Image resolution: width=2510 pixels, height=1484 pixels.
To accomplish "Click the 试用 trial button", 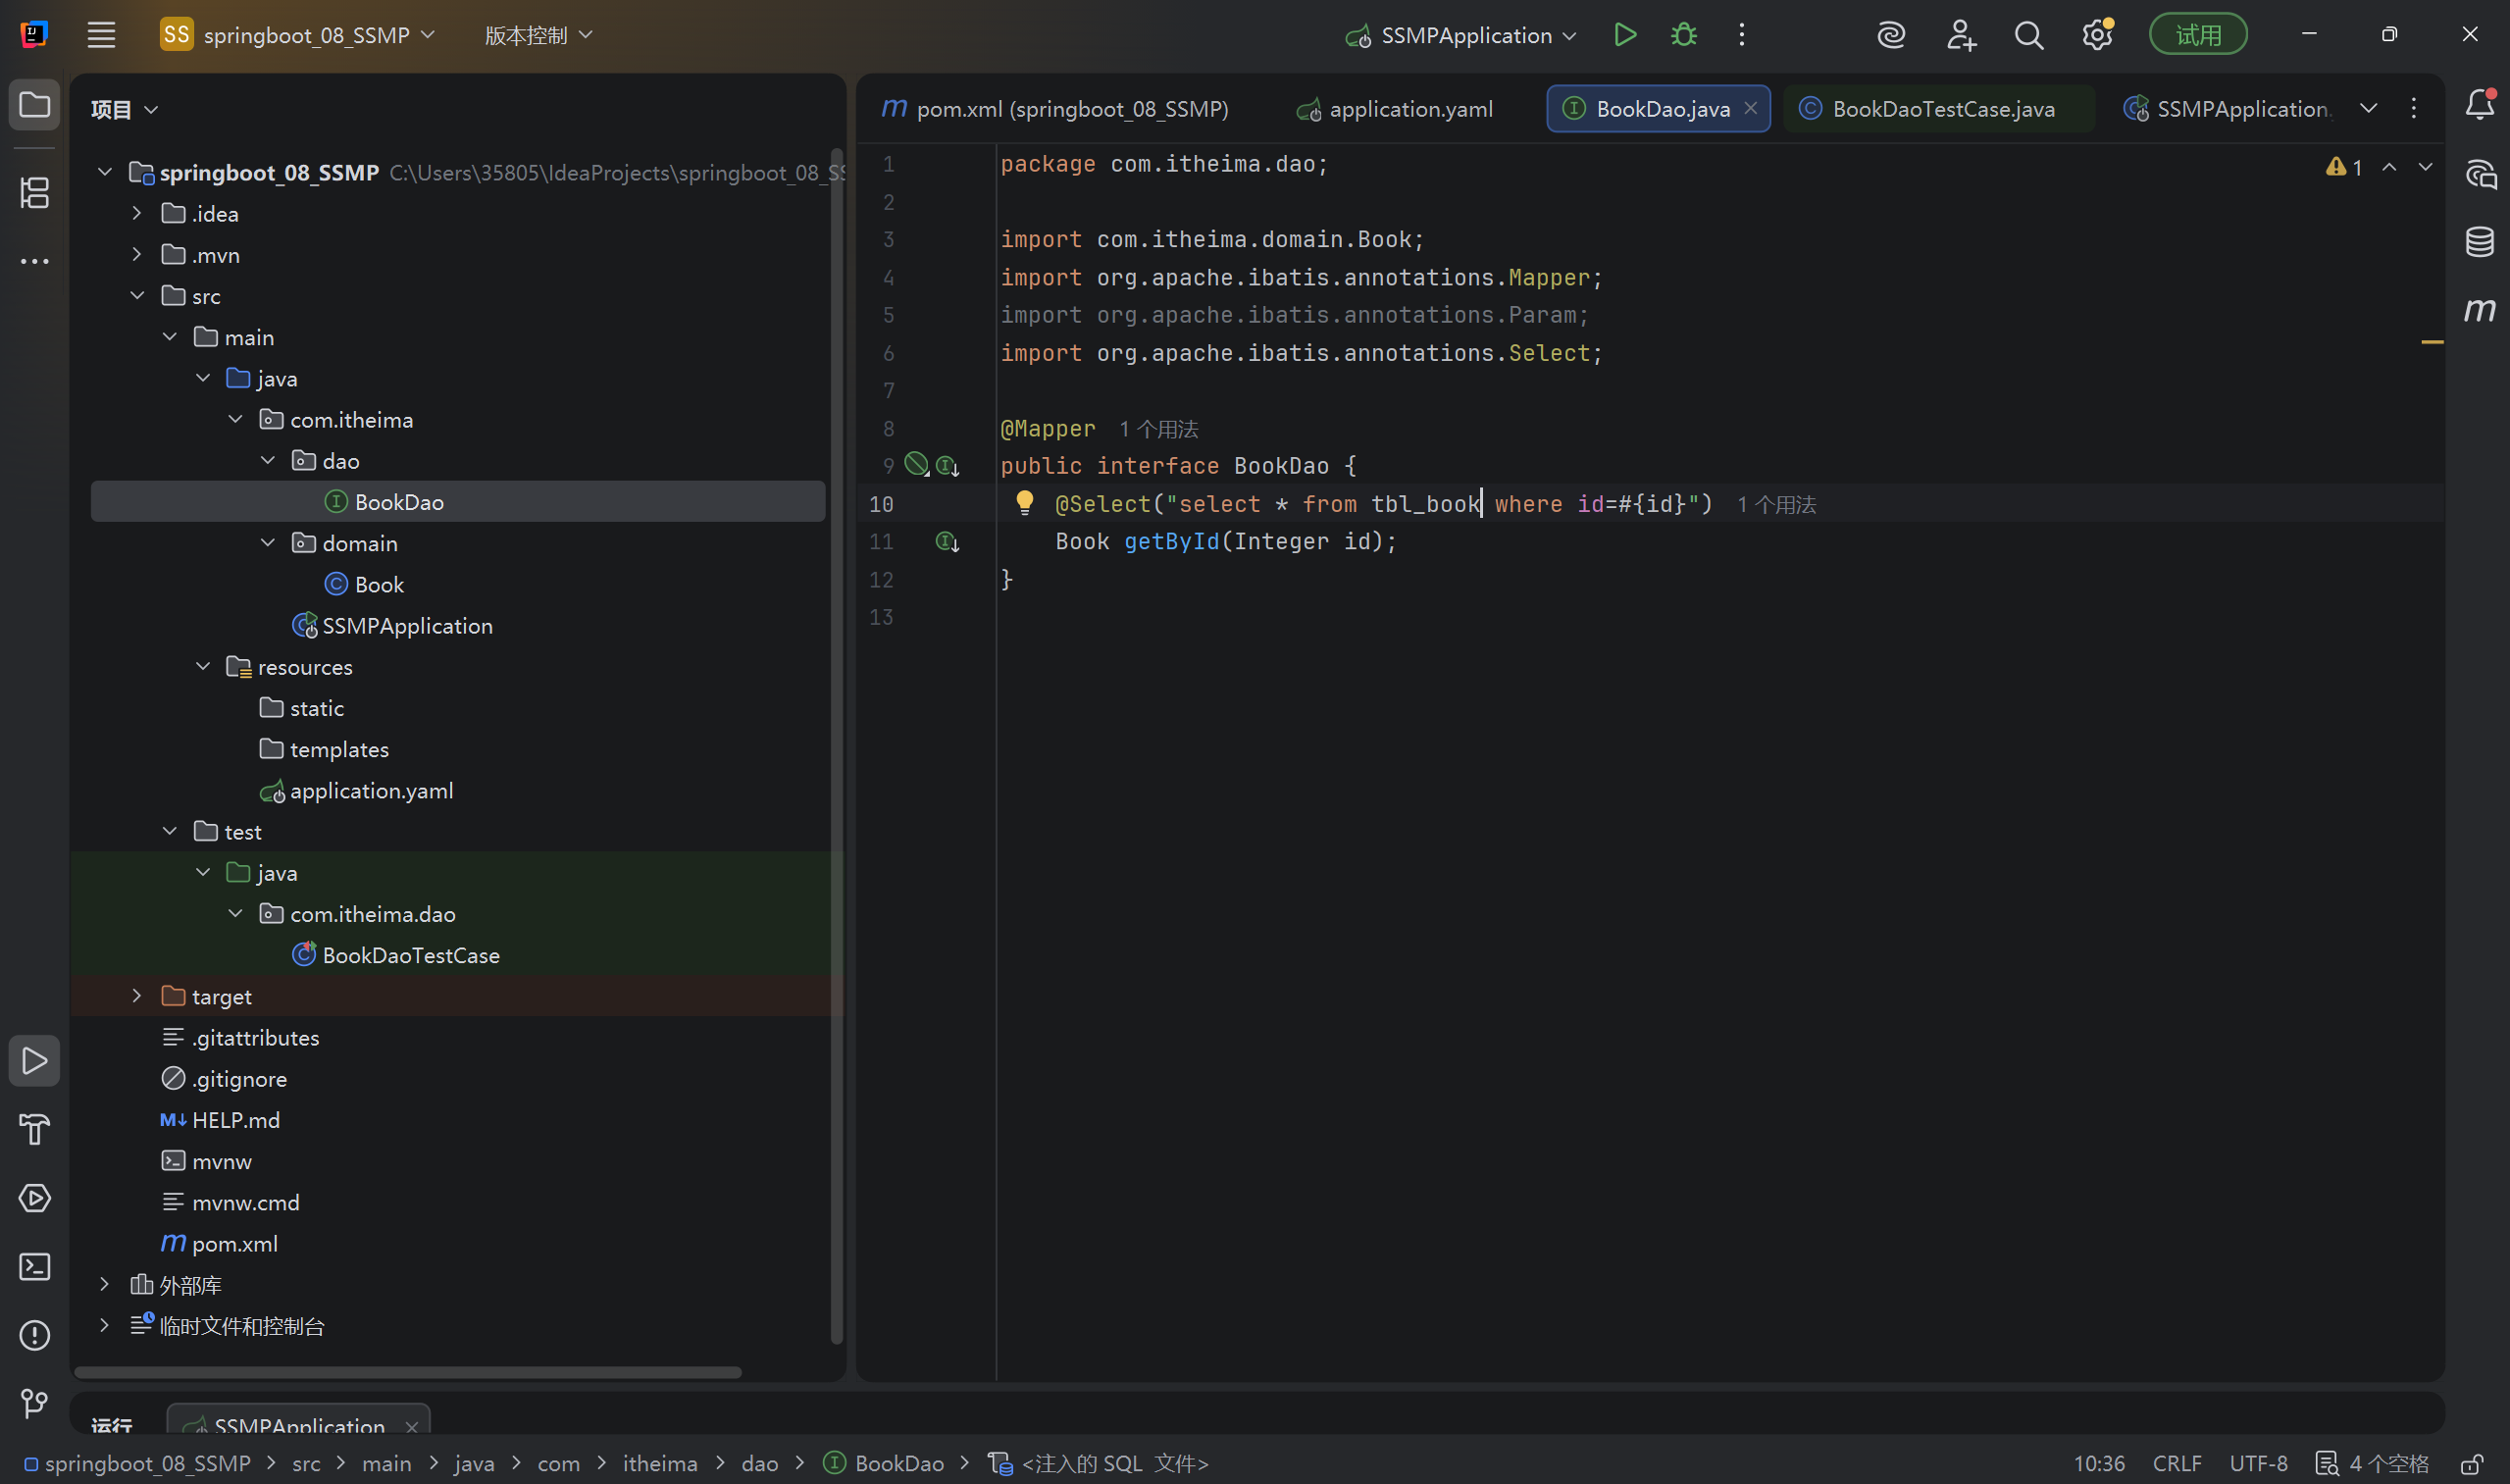I will 2198,35.
